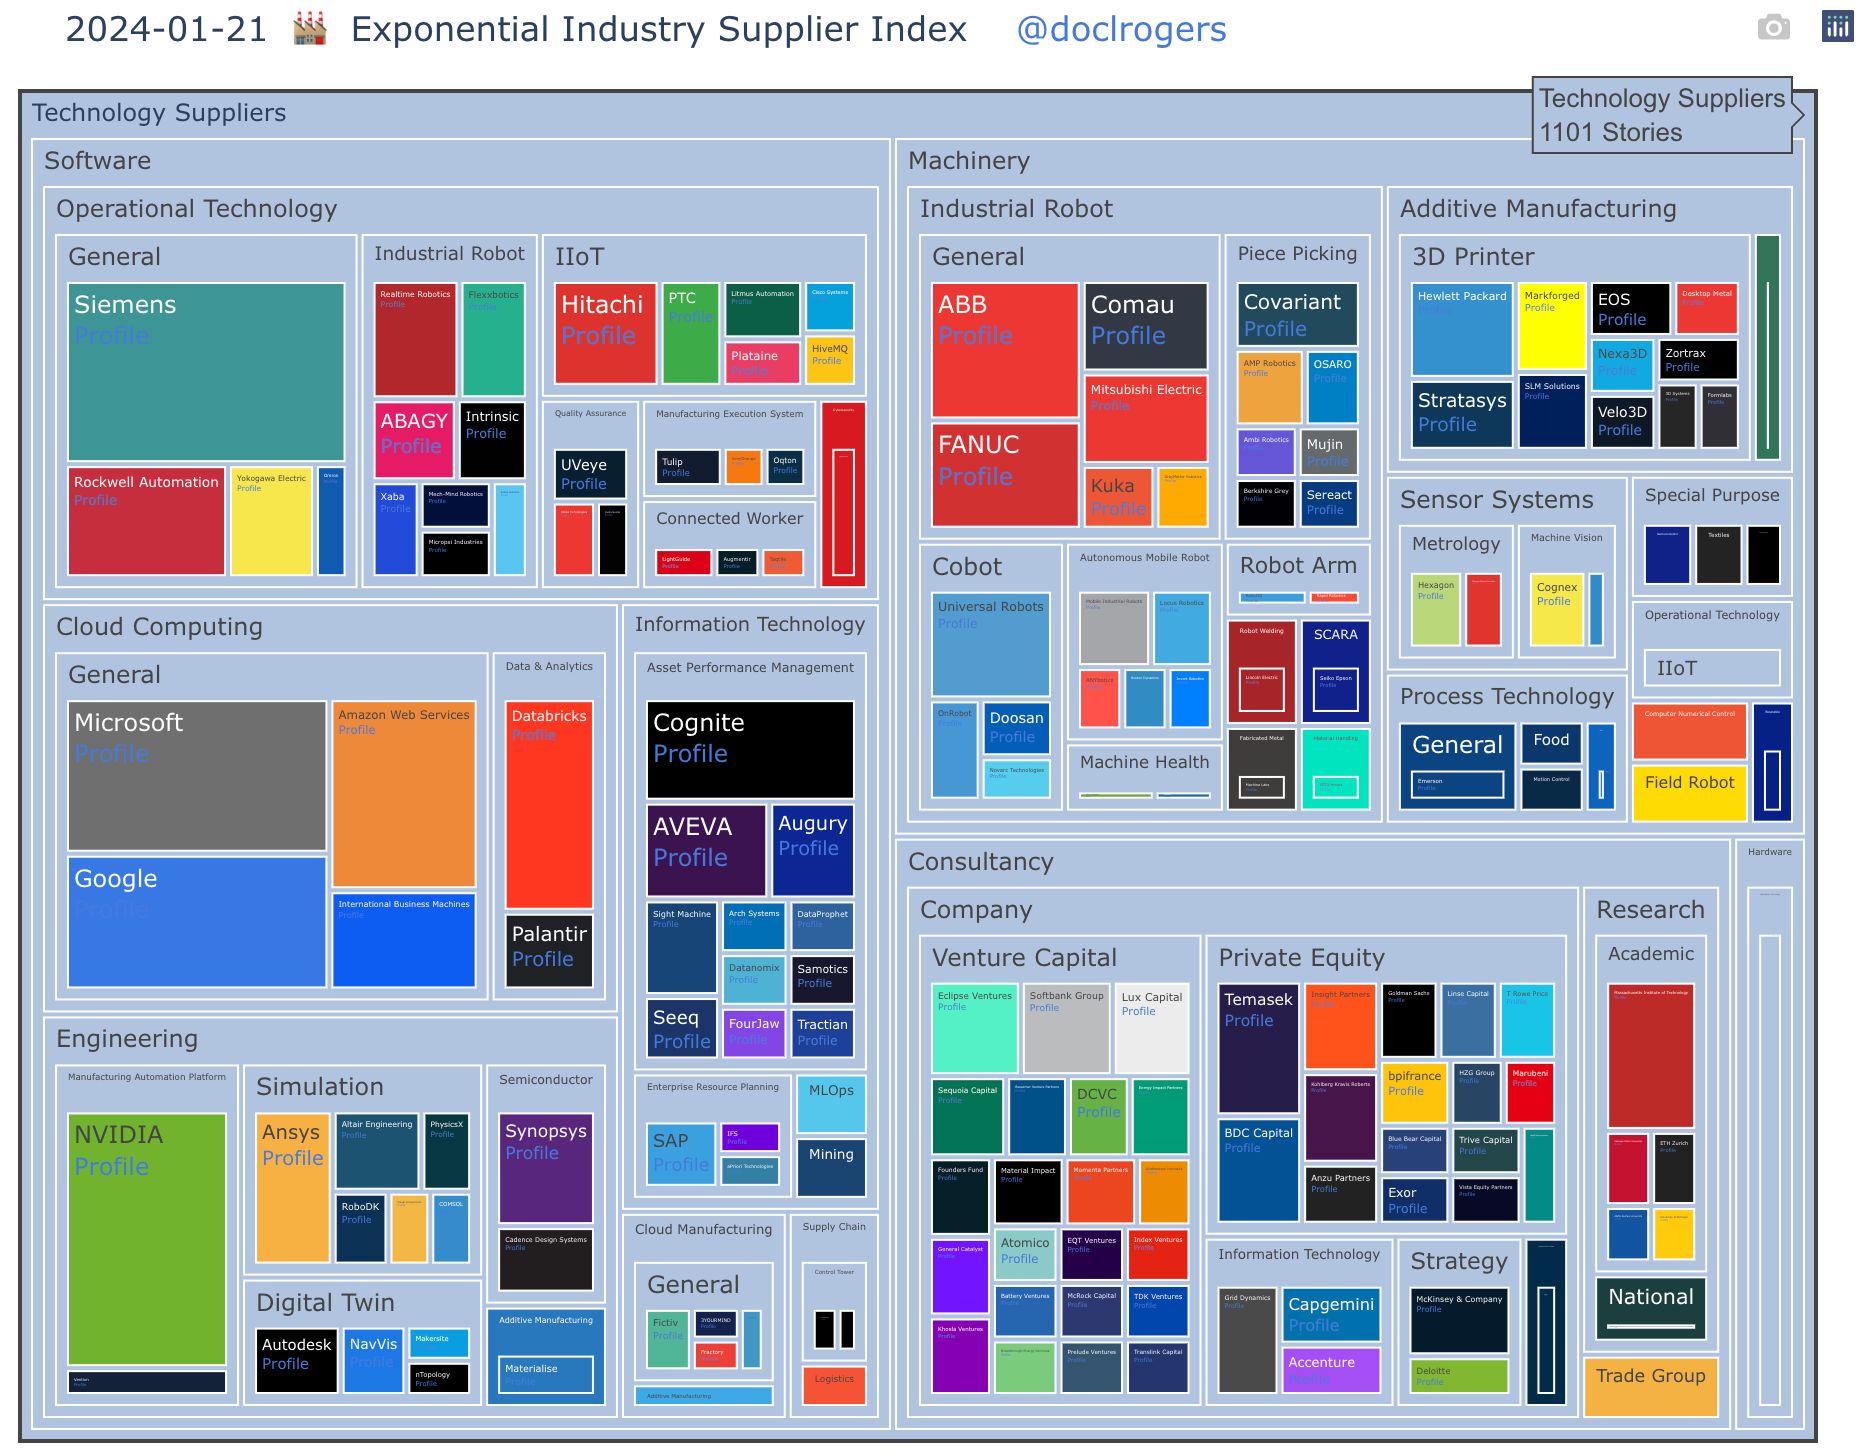Click the Technology Suppliers root header
1868x1454 pixels.
(158, 113)
